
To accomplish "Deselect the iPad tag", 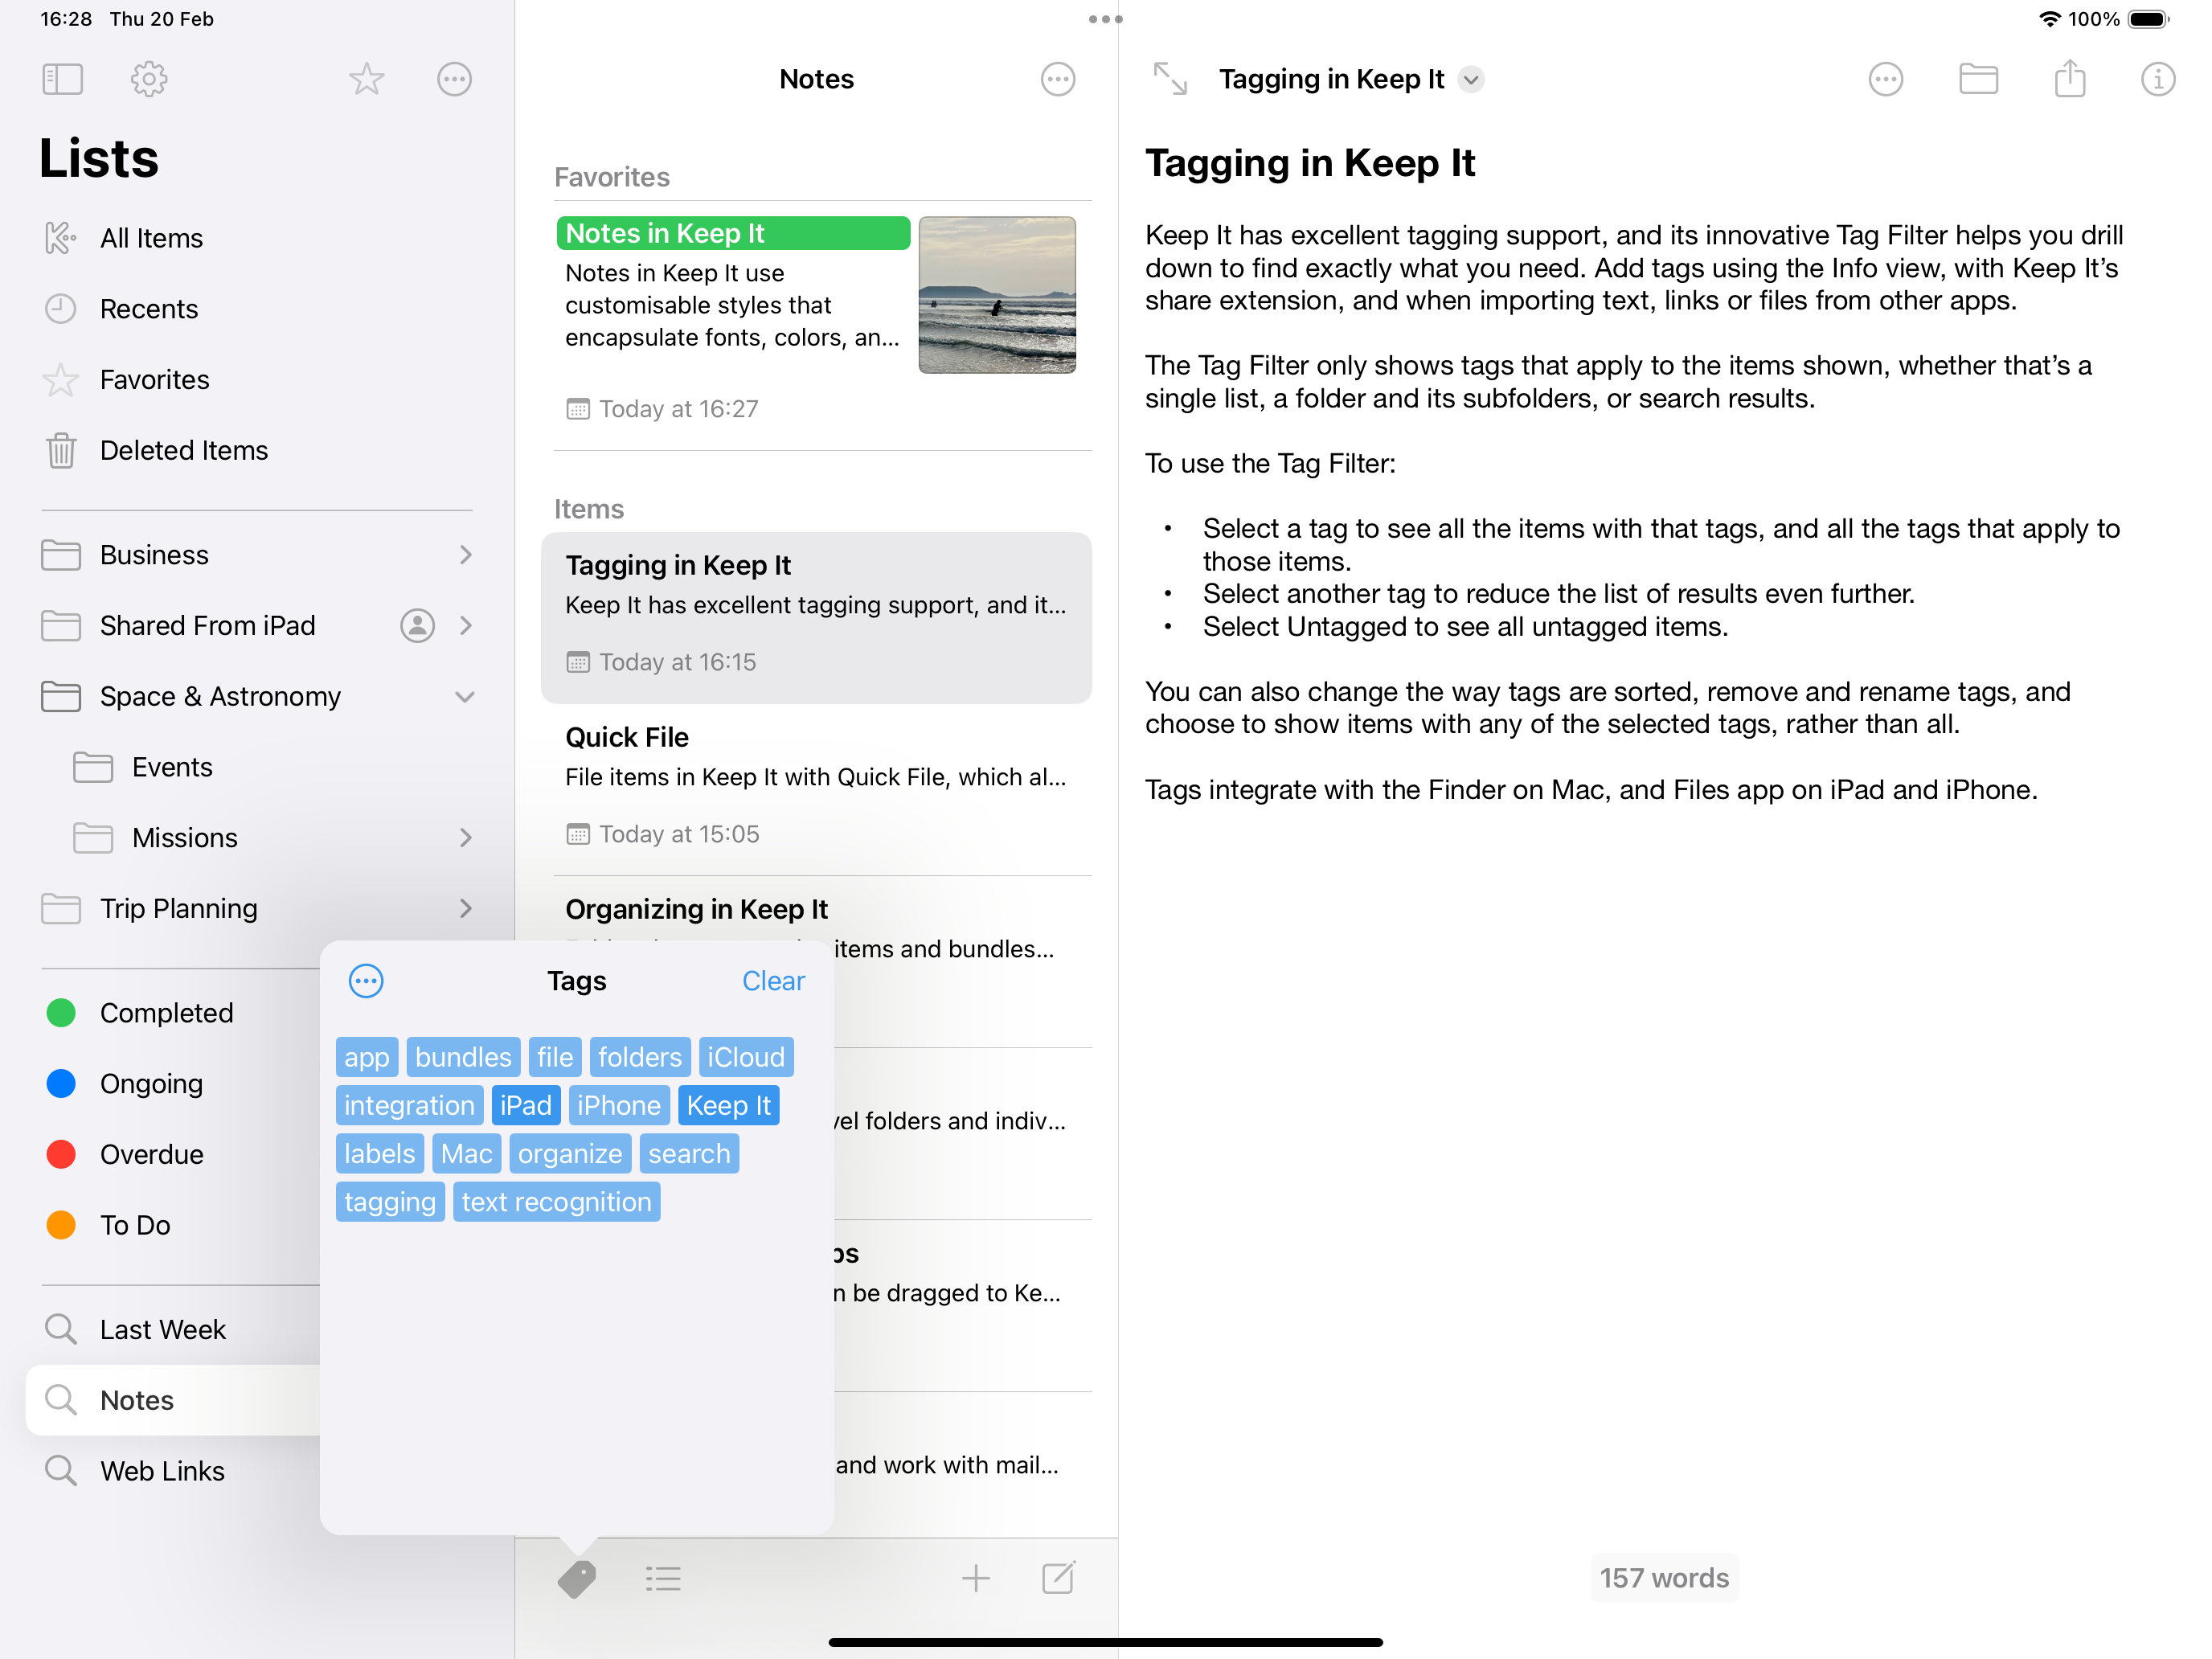I will (526, 1105).
